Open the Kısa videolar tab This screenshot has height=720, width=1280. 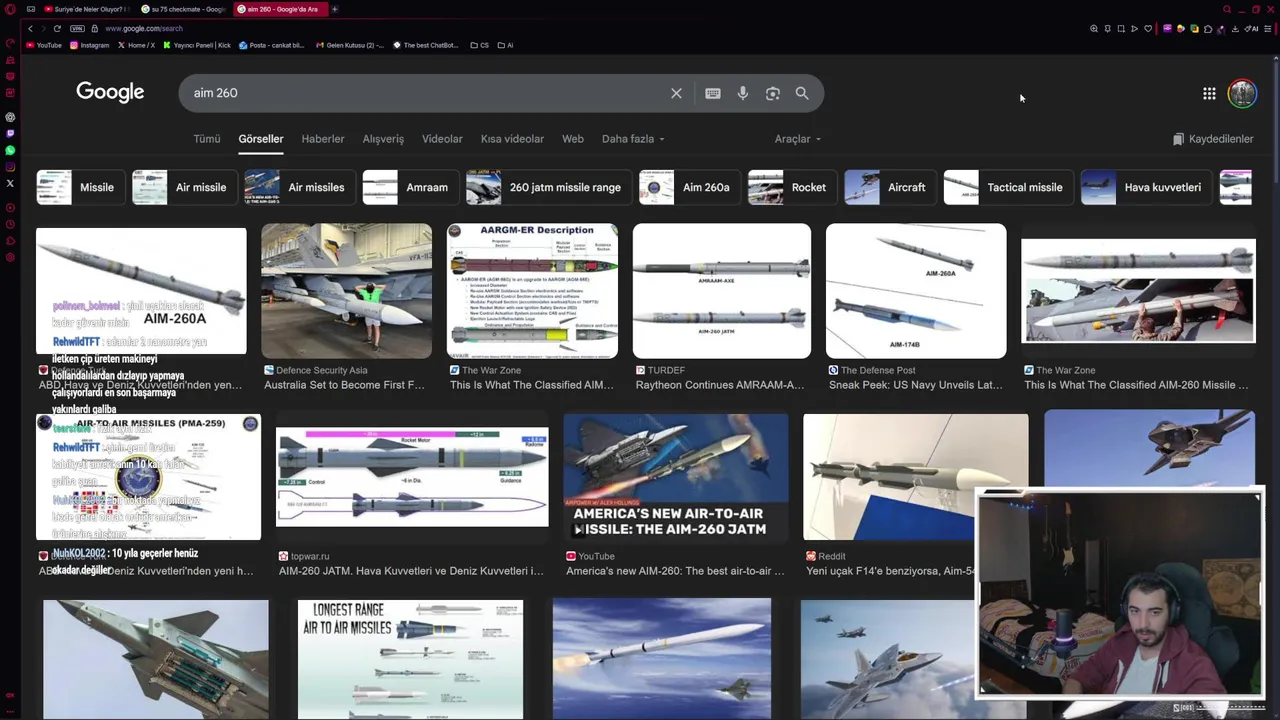tap(512, 139)
